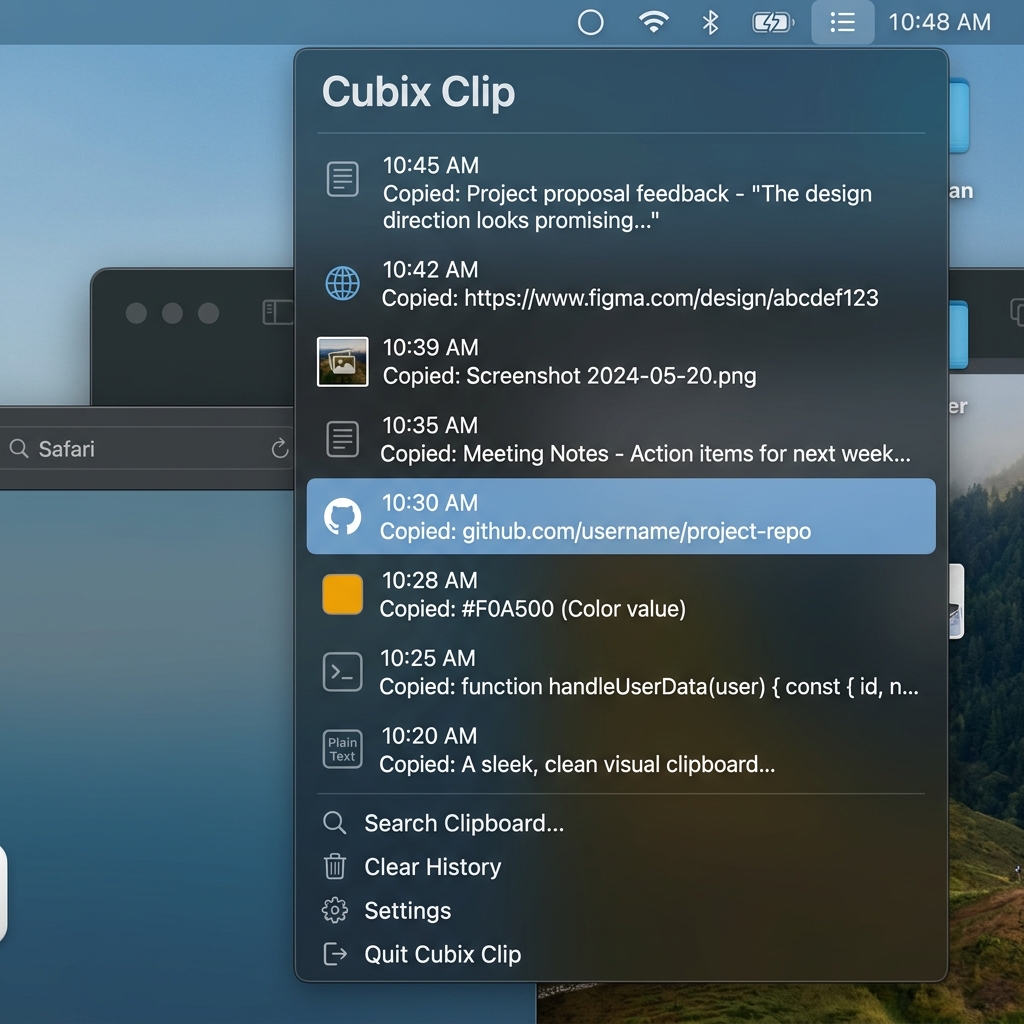
Task: Click the search magnifier in Safari's address field
Action: point(19,449)
